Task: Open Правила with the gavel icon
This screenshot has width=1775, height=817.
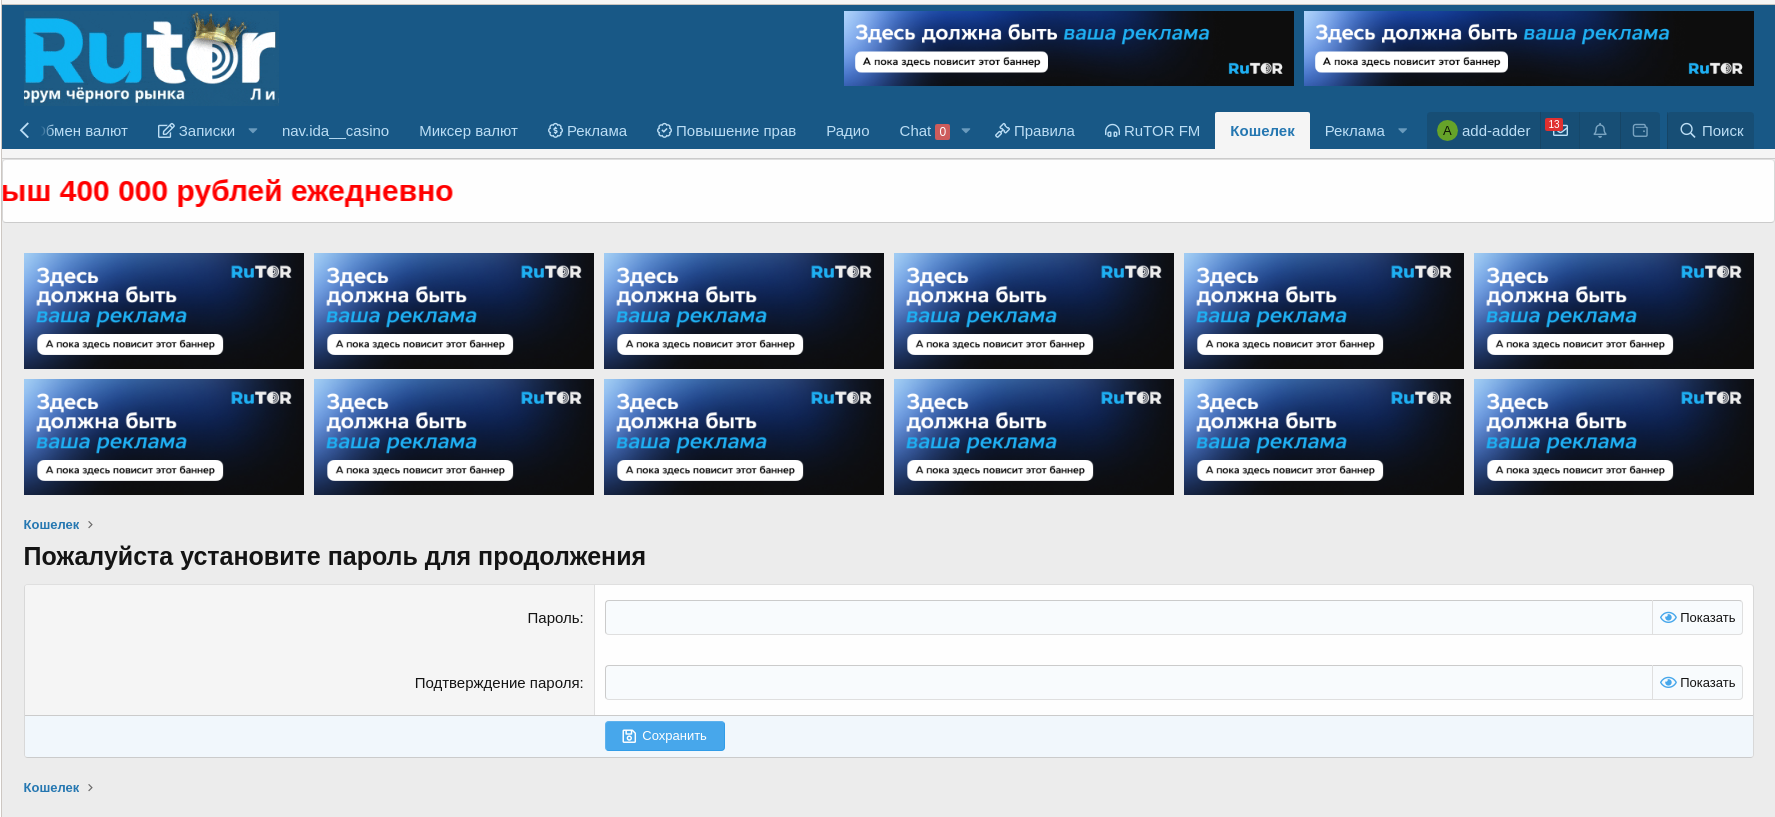Action: 1034,131
